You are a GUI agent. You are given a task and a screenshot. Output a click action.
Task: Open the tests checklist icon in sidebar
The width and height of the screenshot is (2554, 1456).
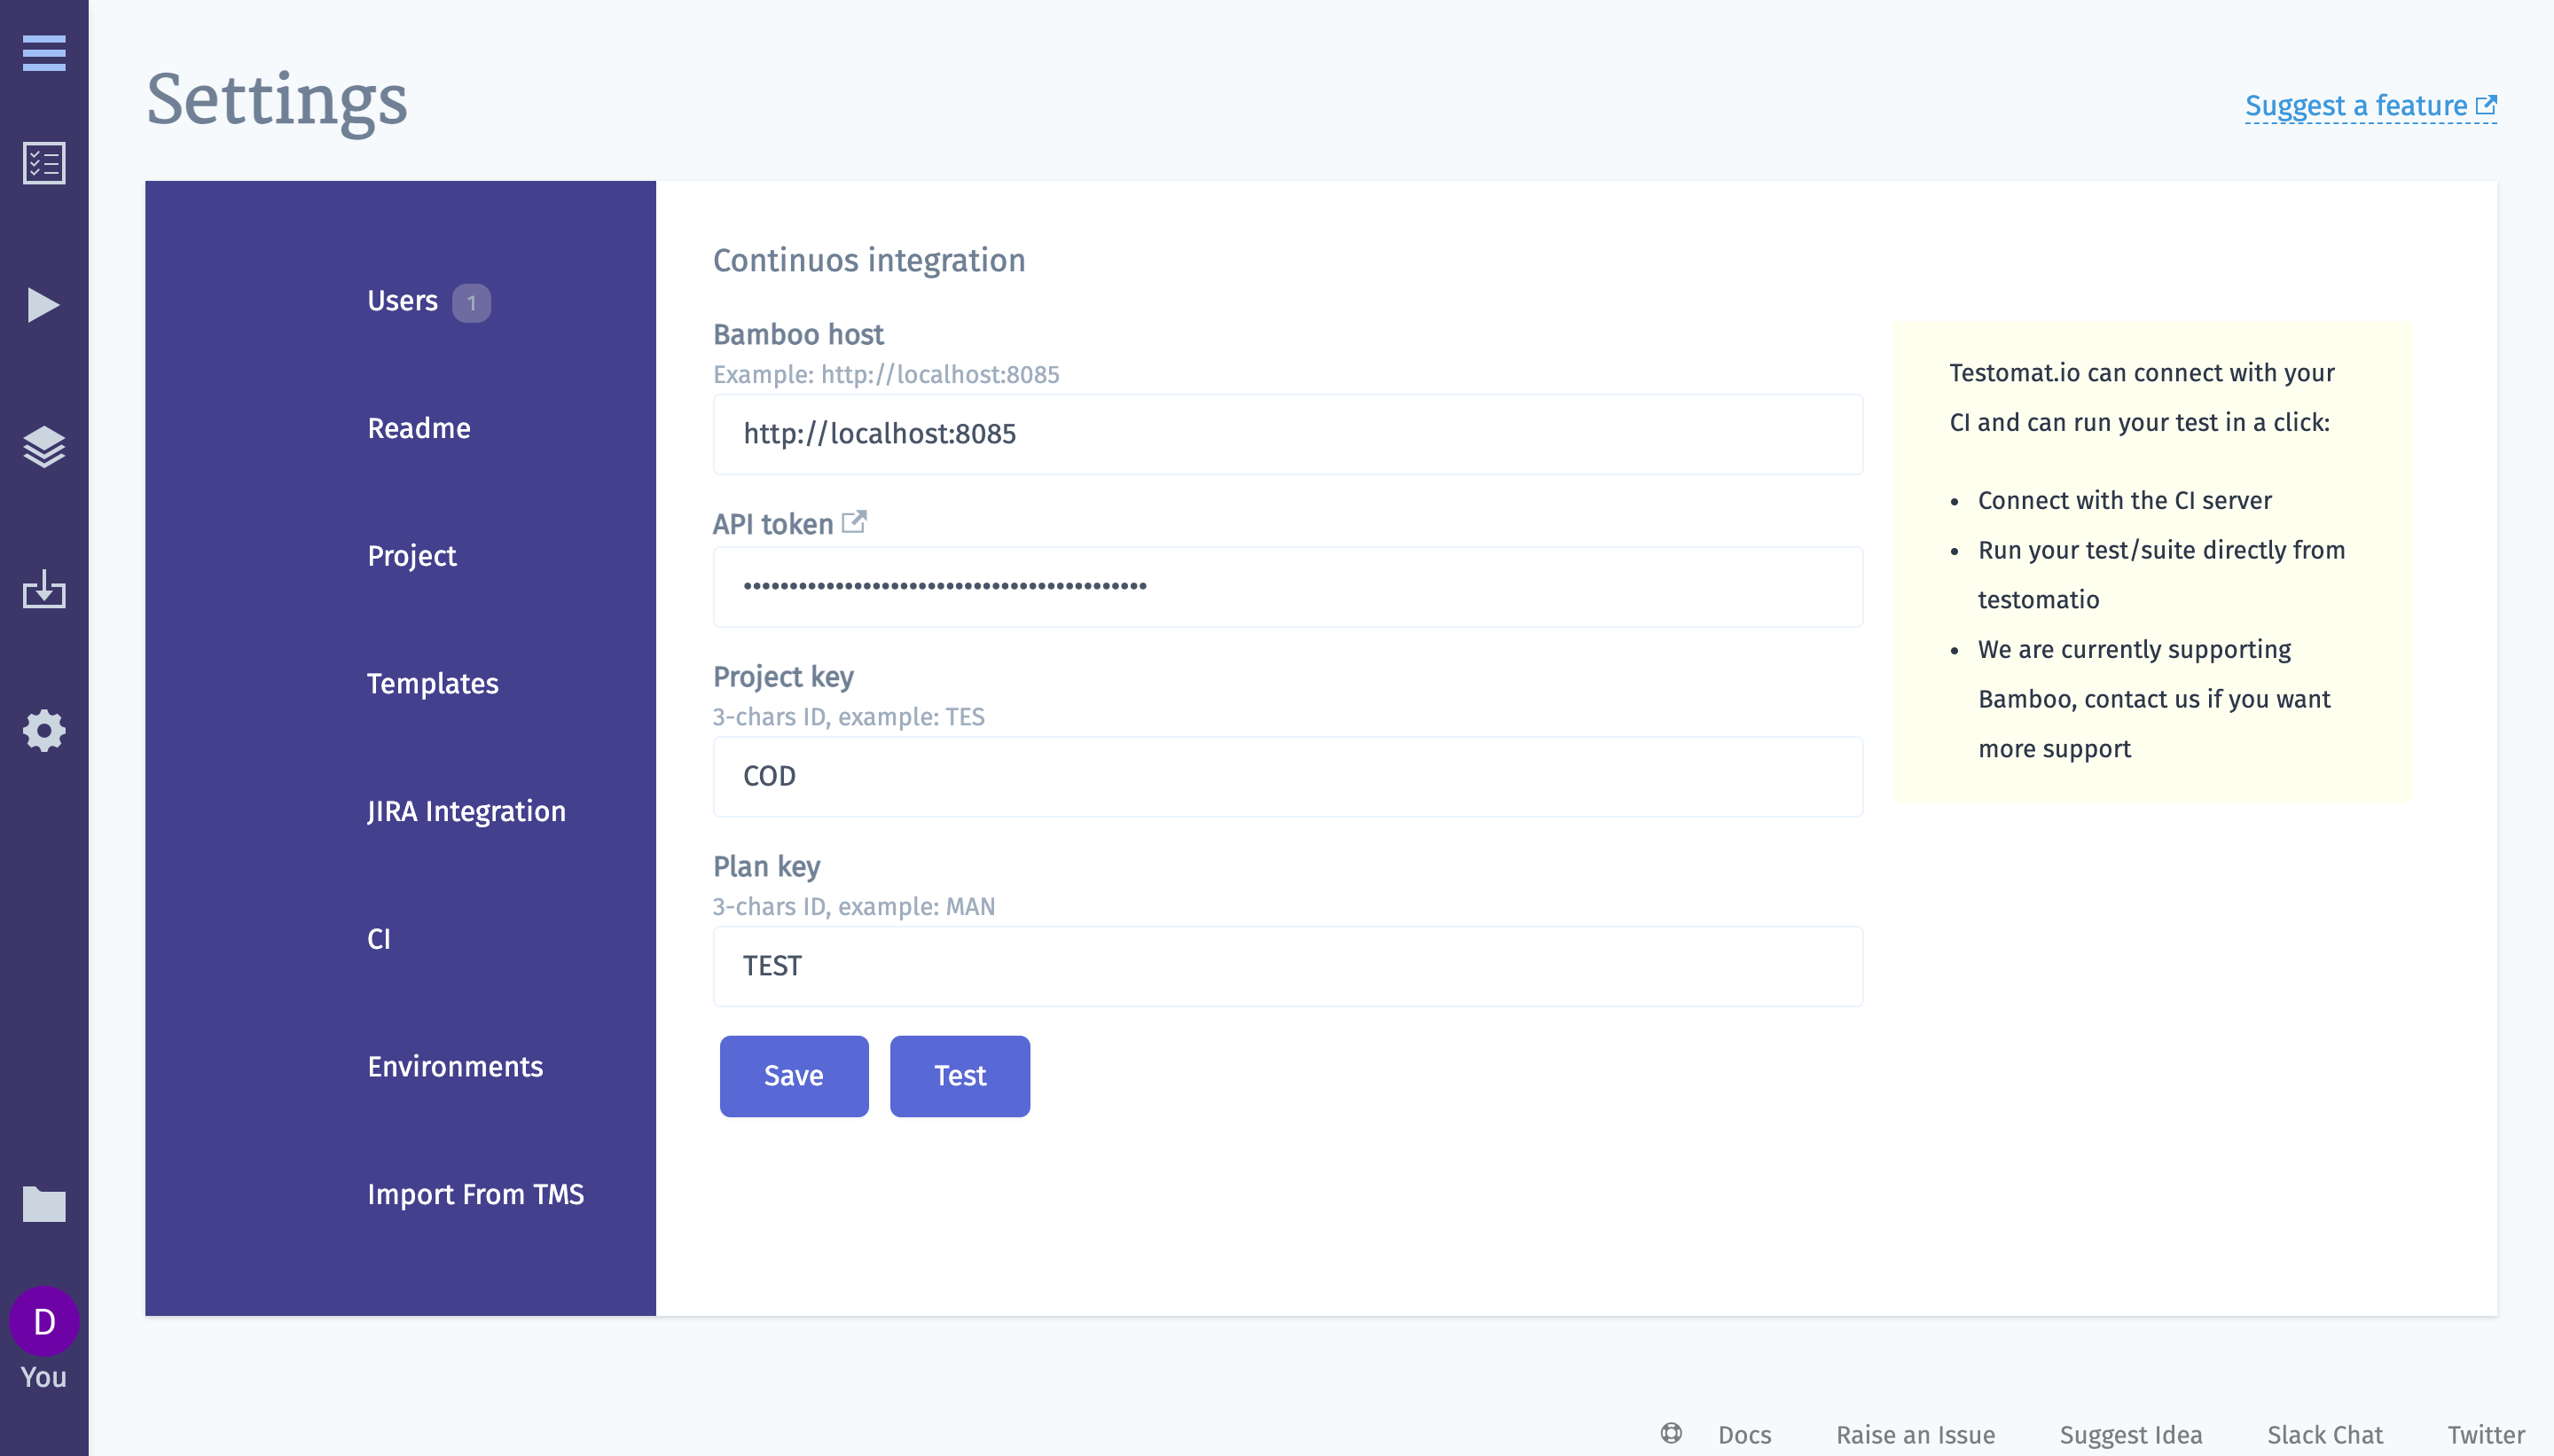[x=44, y=163]
